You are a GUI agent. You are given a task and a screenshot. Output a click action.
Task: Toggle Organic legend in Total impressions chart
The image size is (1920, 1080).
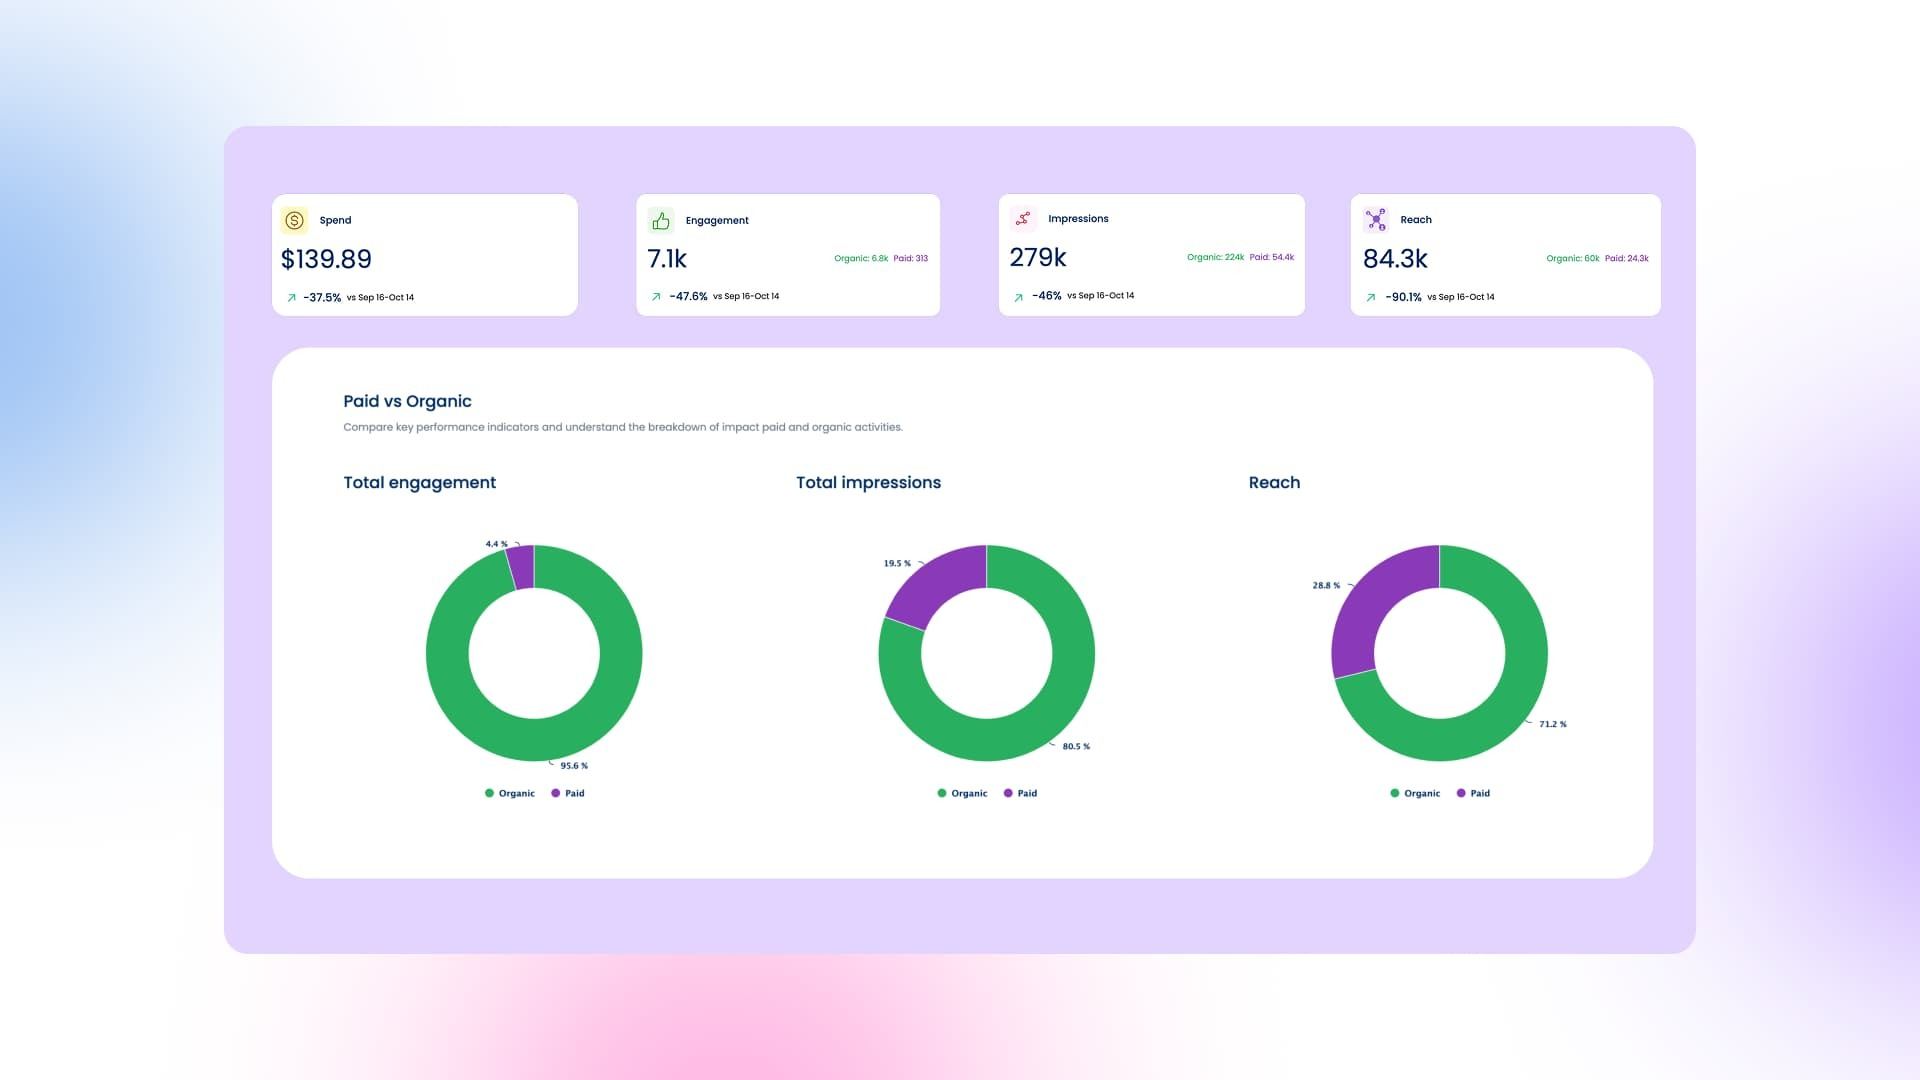pos(962,793)
